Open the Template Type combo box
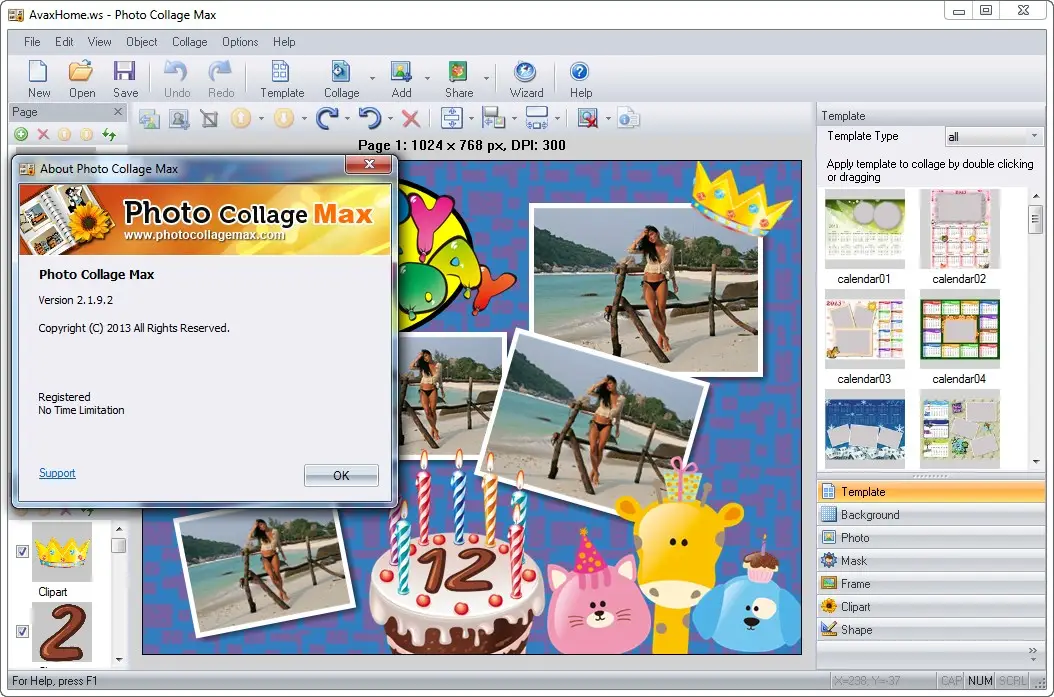 click(994, 136)
